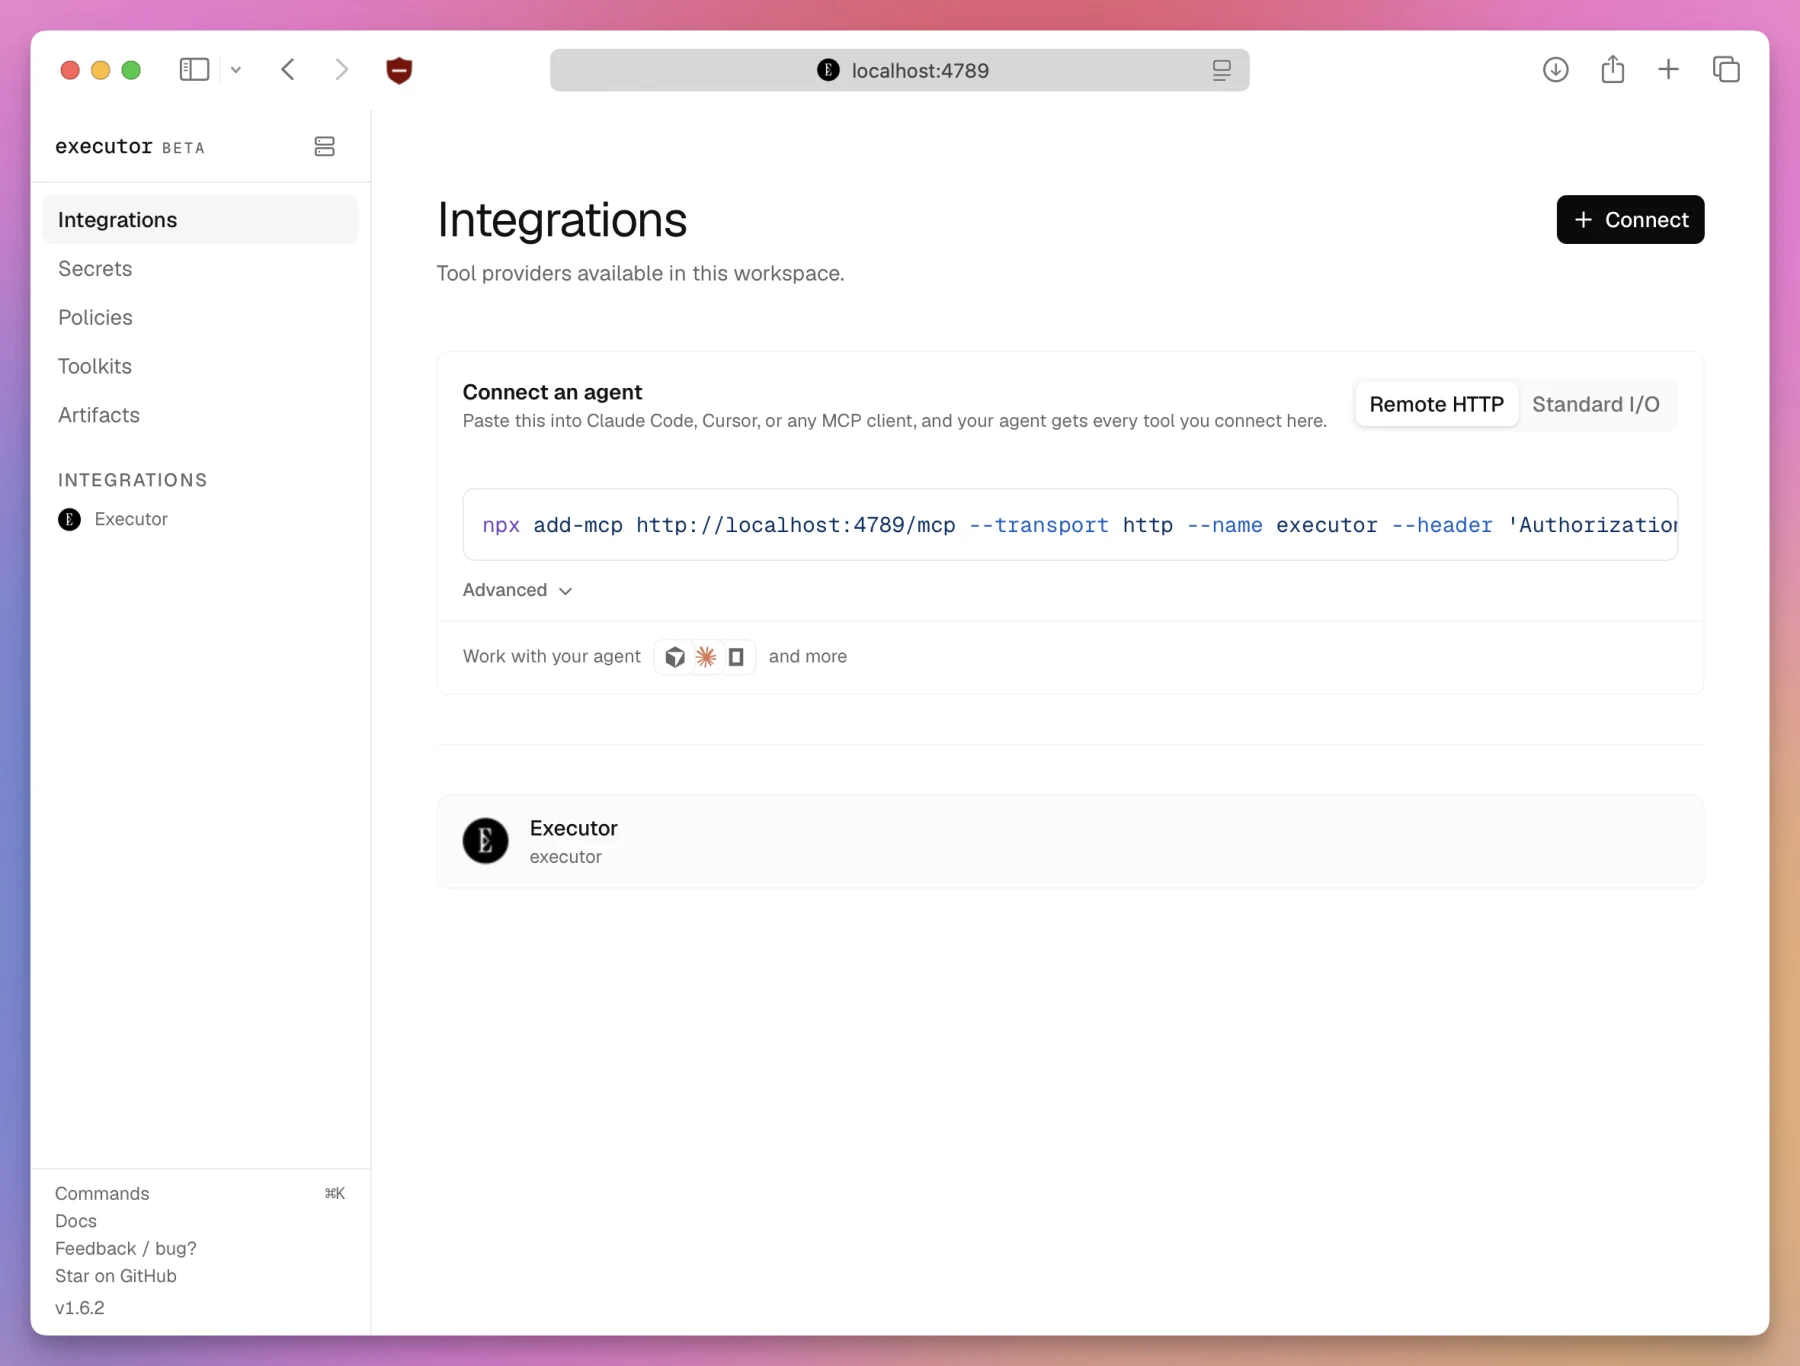Screen dimensions: 1800x1366
Task: Click the 'Work with your agent' label
Action: [x=551, y=657]
